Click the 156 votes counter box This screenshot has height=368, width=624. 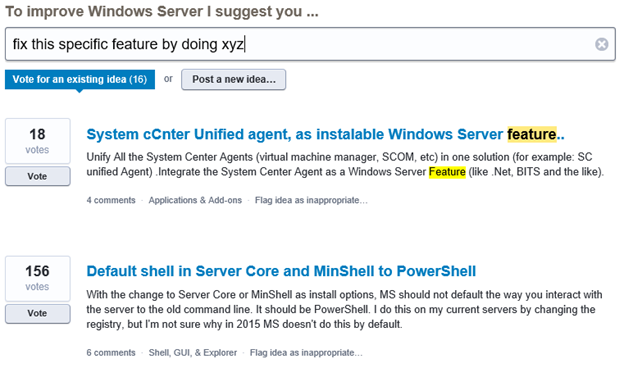[37, 278]
